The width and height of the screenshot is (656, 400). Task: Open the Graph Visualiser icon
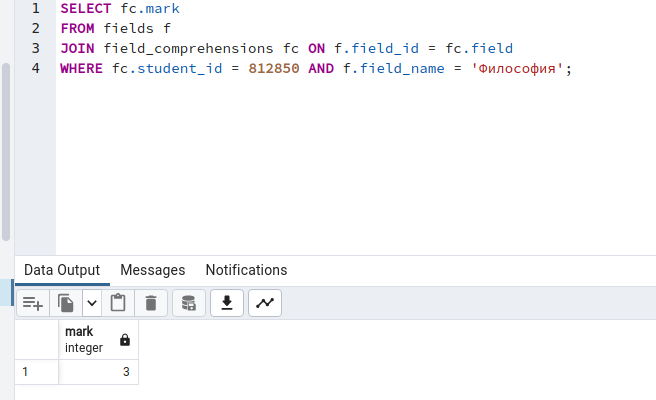(x=265, y=303)
